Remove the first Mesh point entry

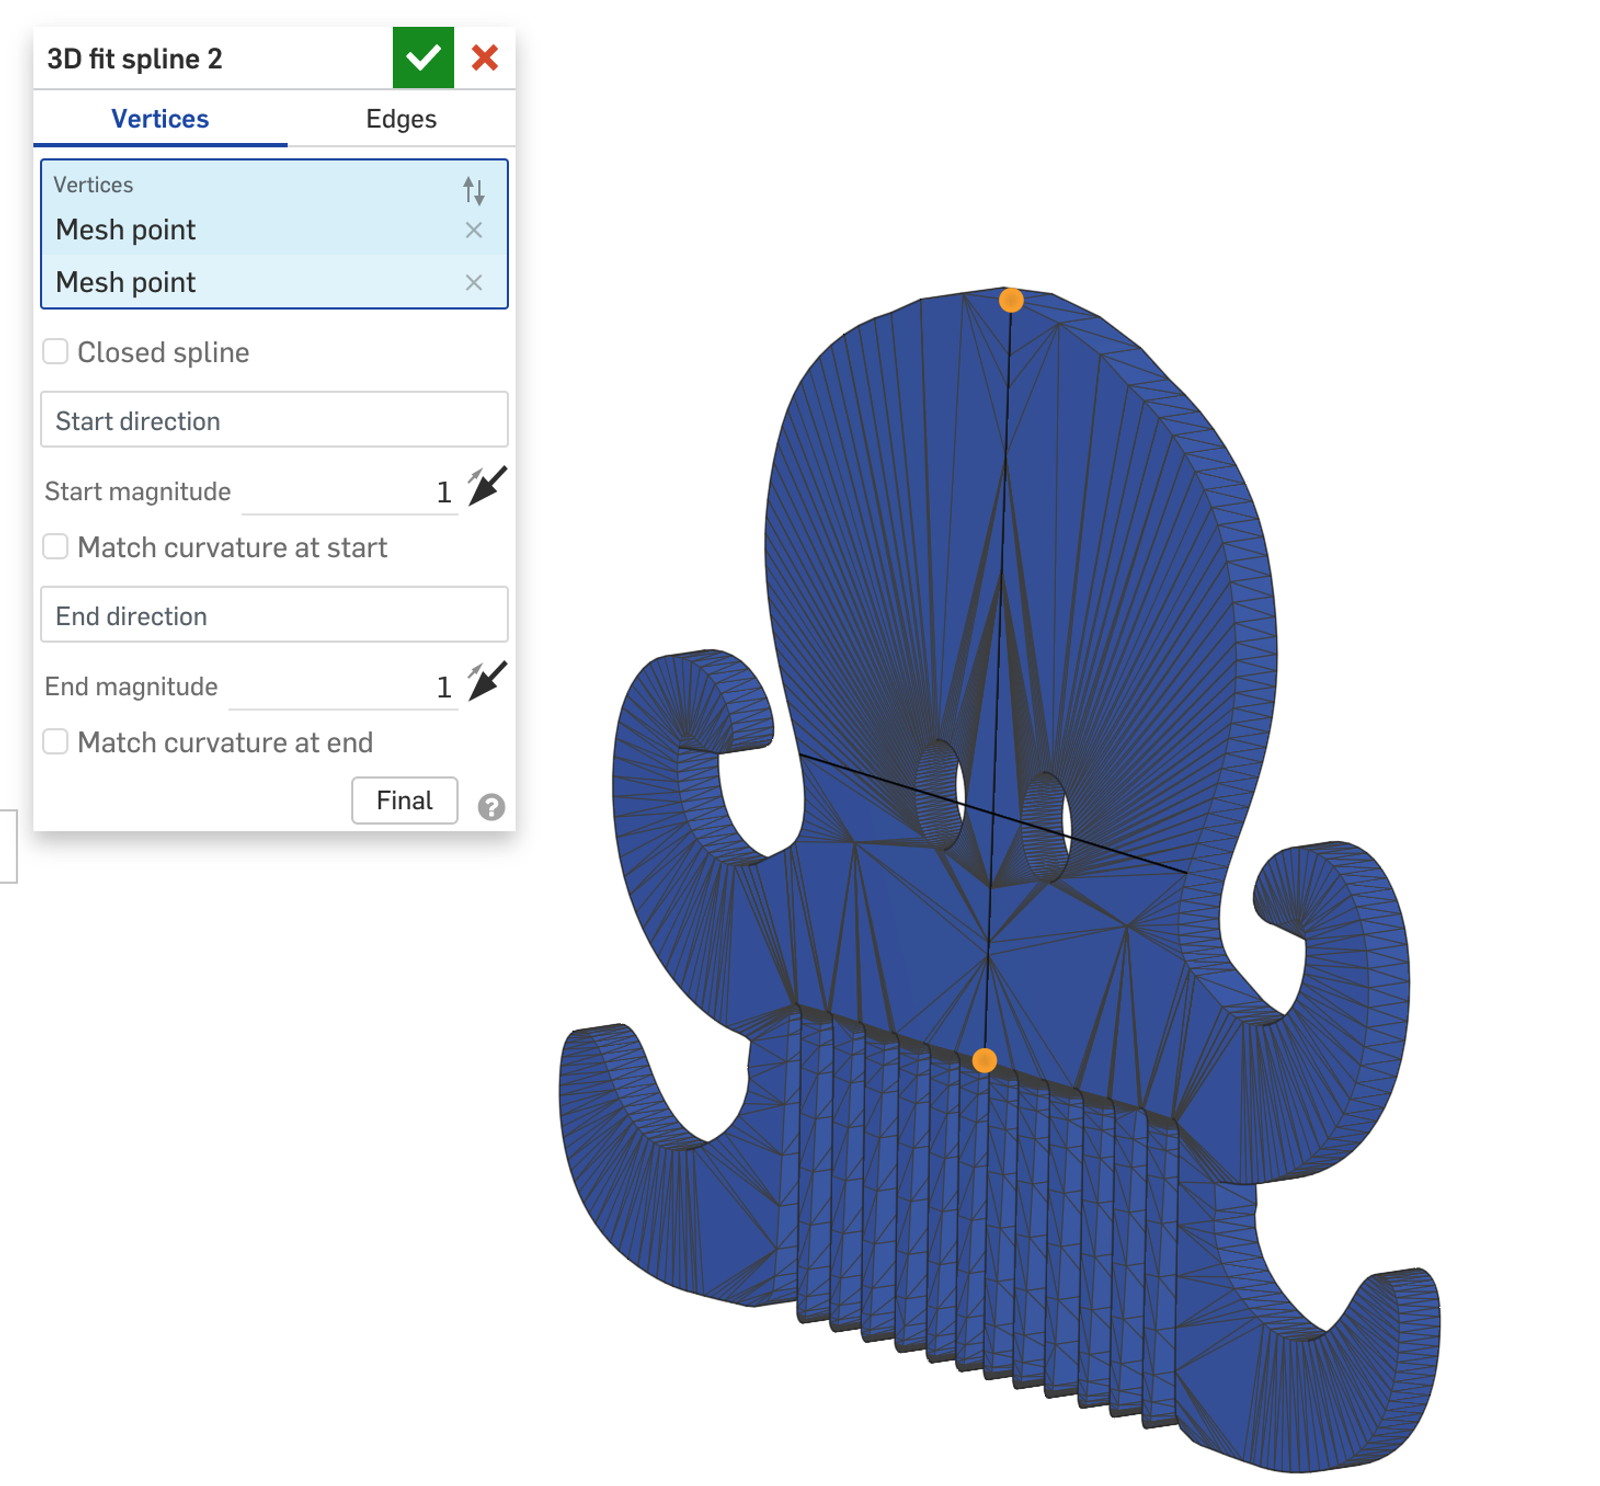click(474, 230)
